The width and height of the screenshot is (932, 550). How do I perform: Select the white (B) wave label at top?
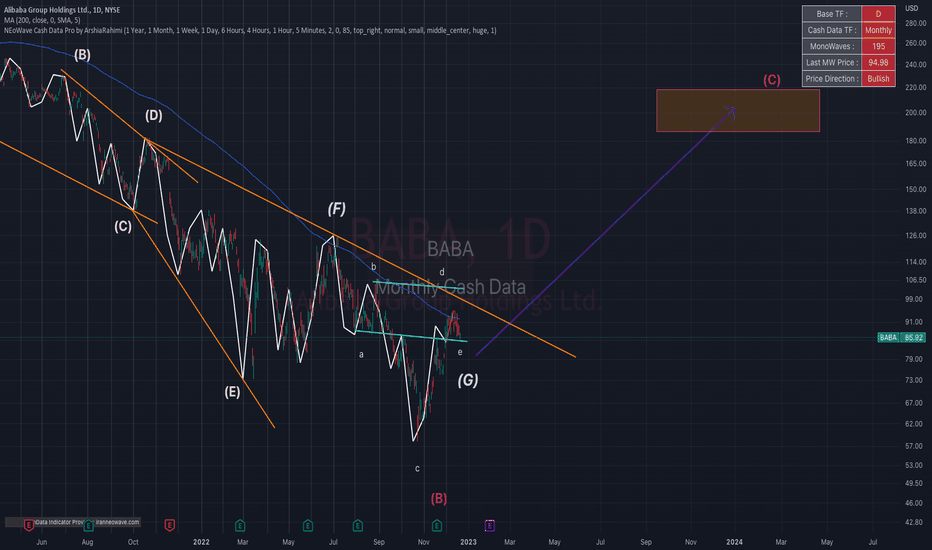[82, 55]
